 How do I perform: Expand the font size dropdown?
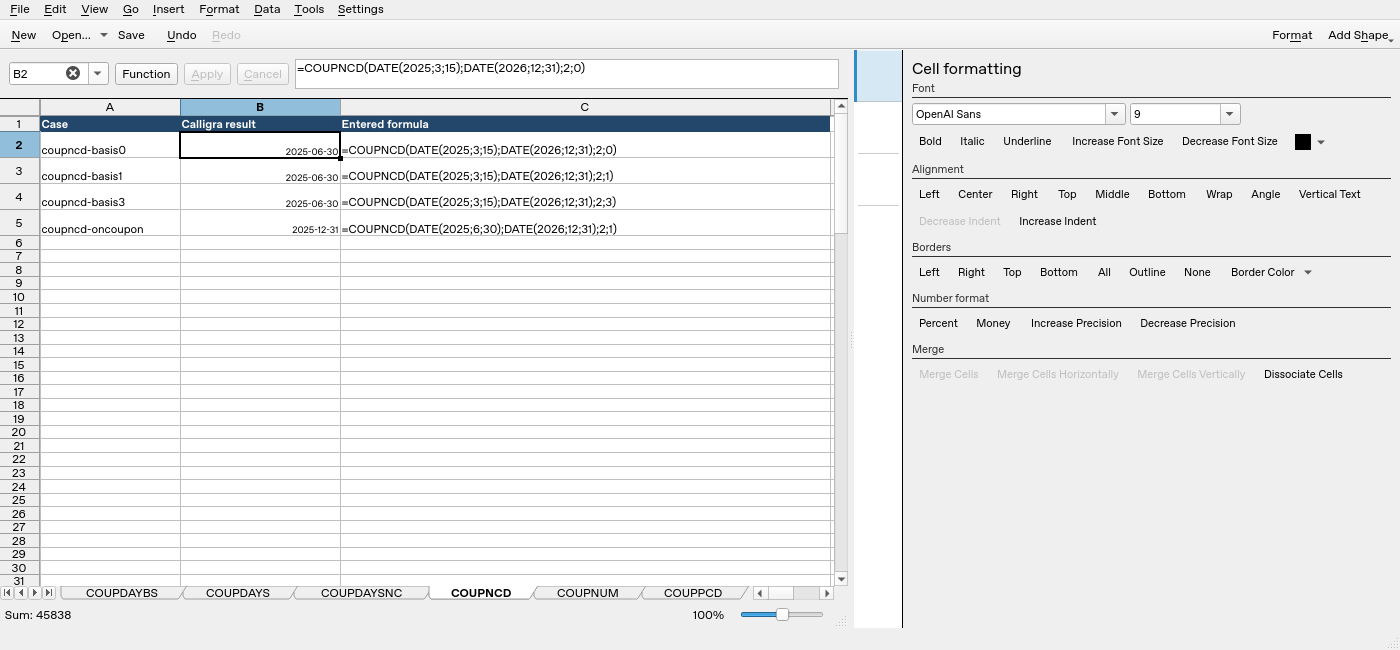1230,114
